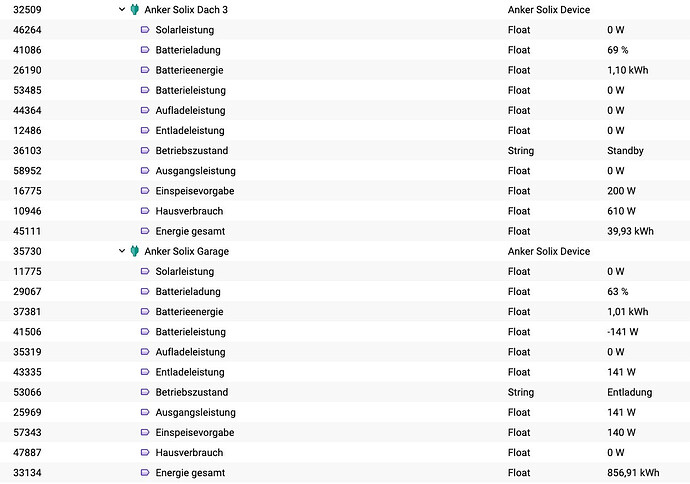Screen dimensions: 690x484
Task: Click variable icon of Batterieleistung -141 W
Action: pos(145,332)
